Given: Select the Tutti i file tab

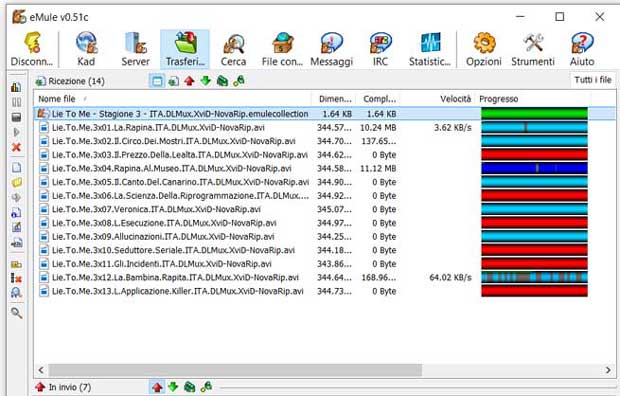Looking at the screenshot, I should pos(593,80).
